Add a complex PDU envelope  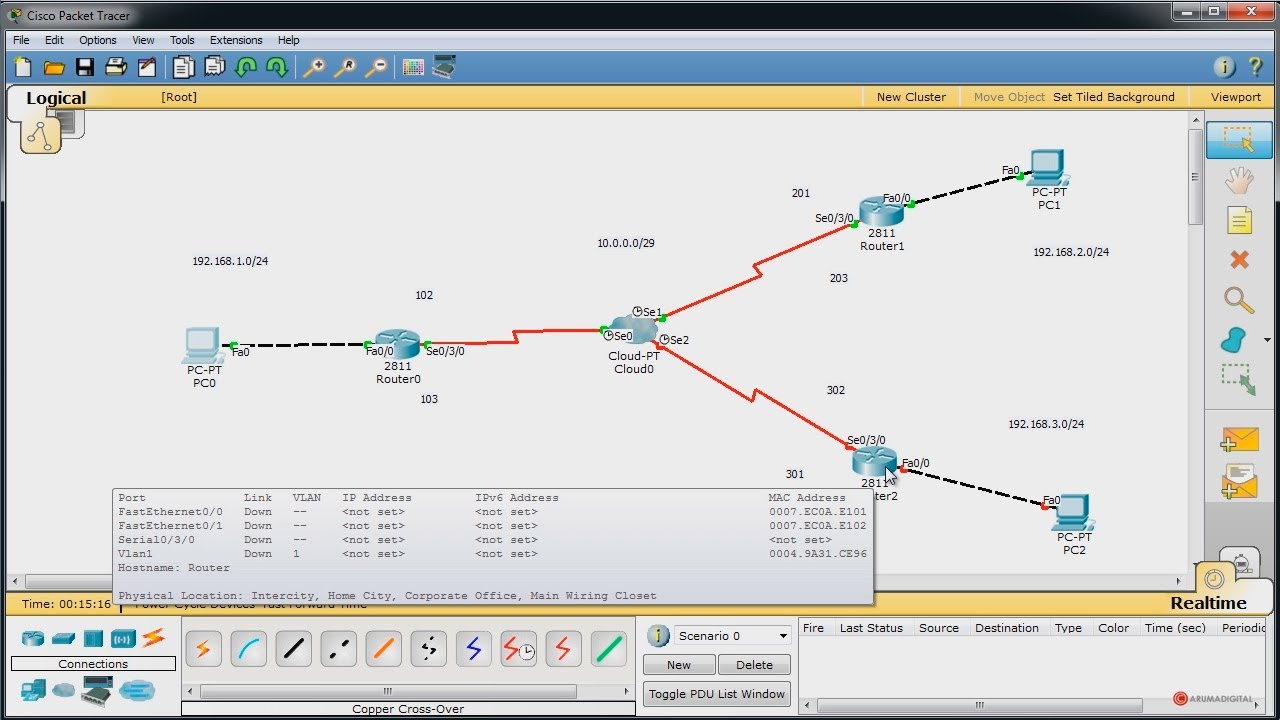pyautogui.click(x=1239, y=480)
